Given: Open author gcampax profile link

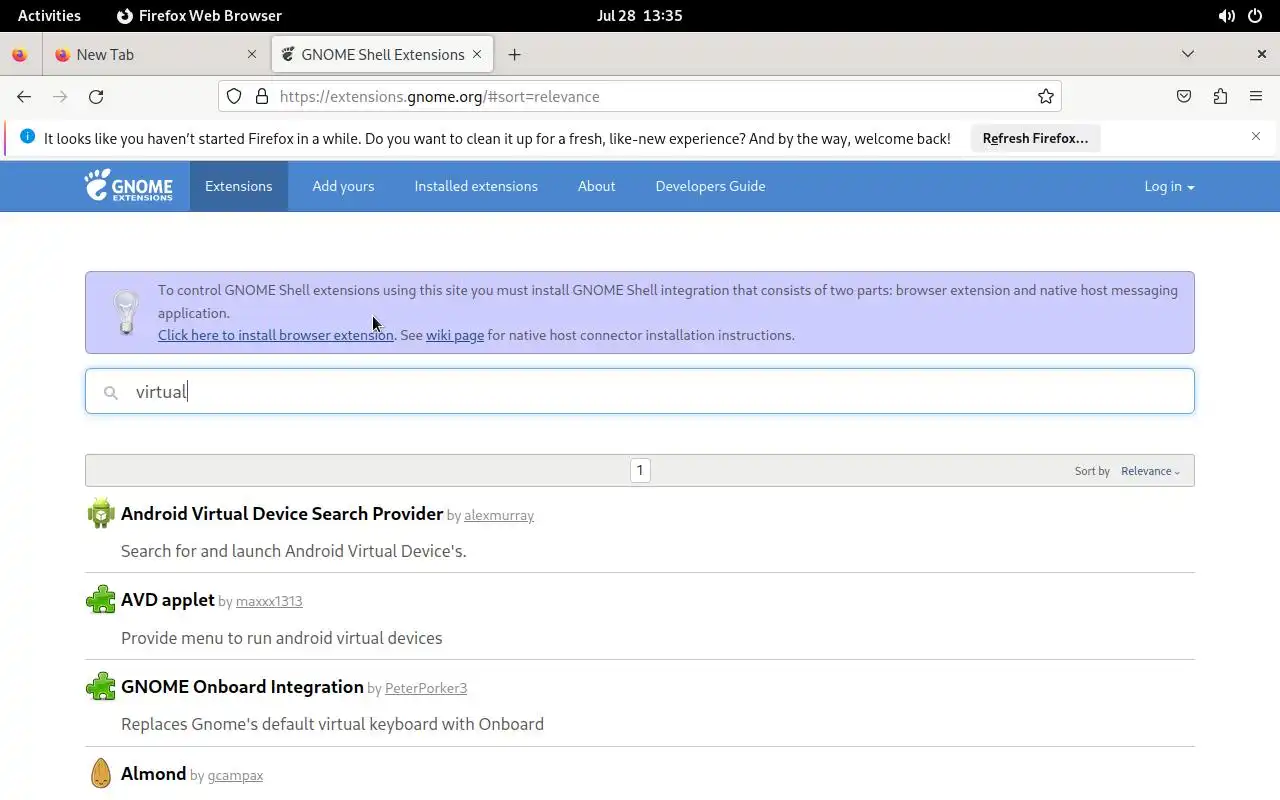Looking at the screenshot, I should [235, 775].
